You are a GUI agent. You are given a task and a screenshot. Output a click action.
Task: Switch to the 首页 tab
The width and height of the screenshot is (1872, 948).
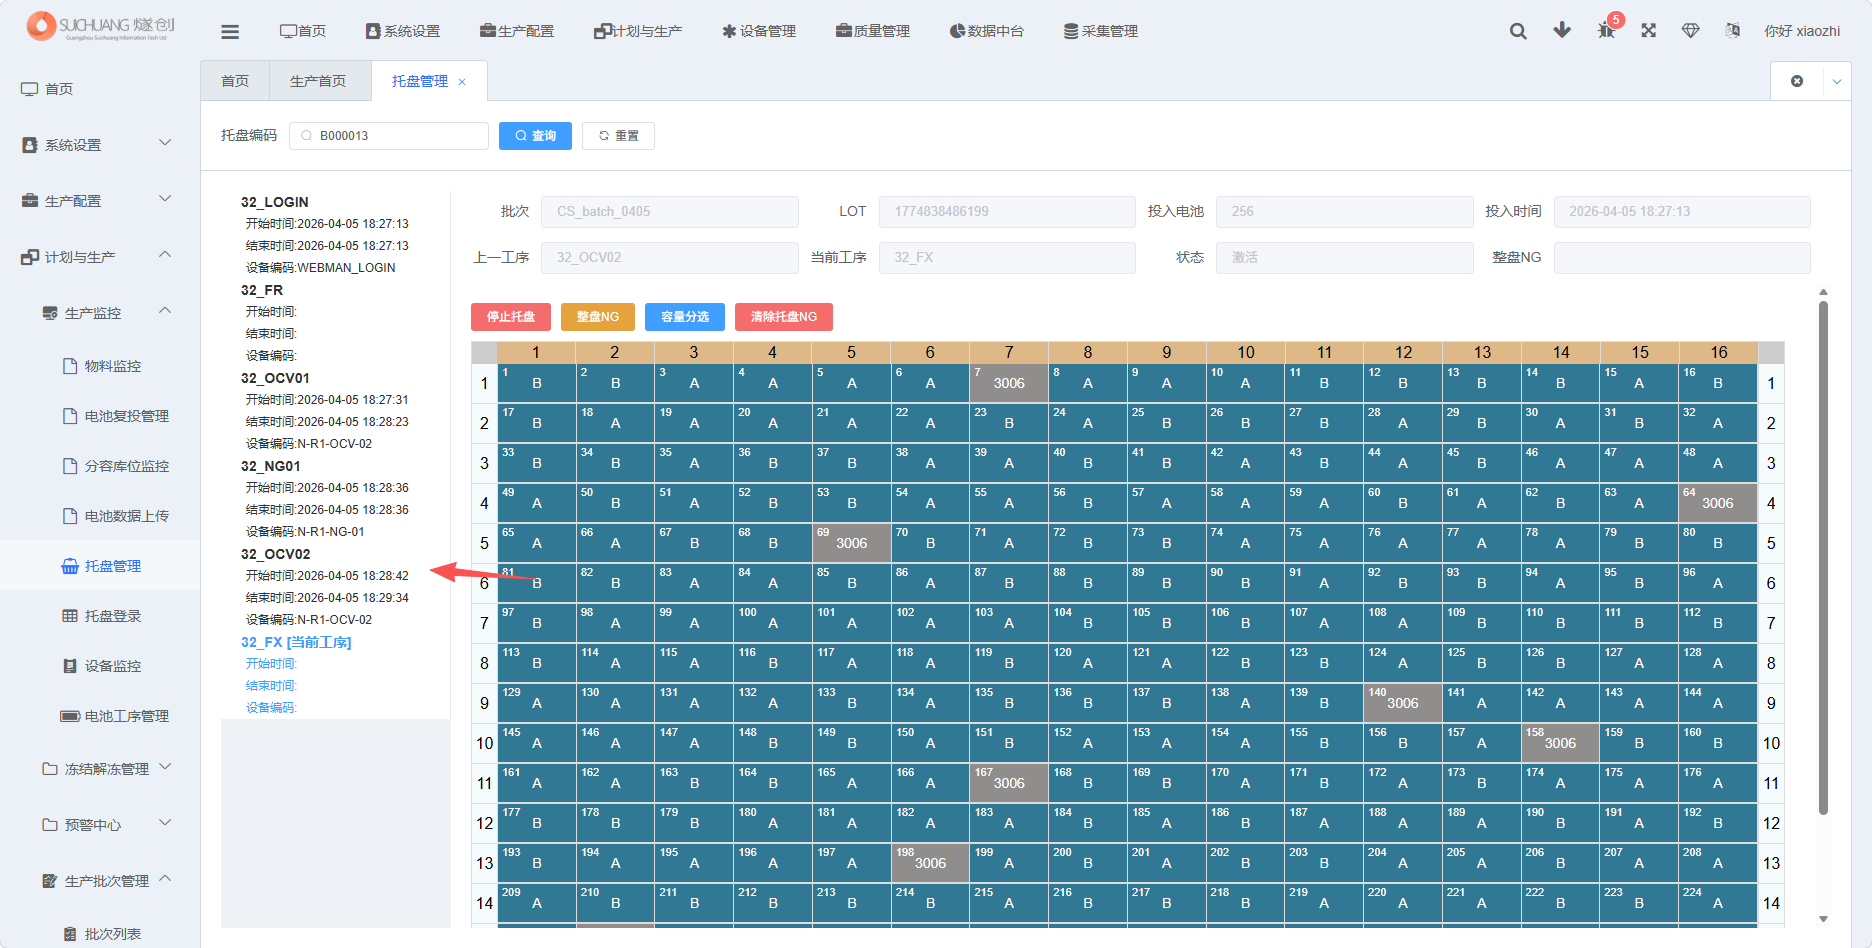tap(235, 81)
